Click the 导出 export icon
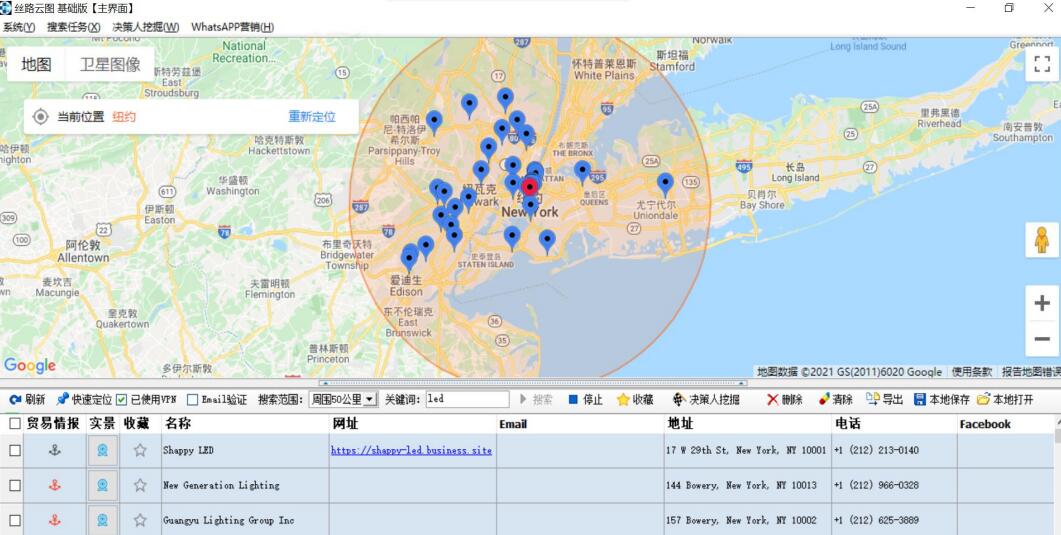Viewport: 1061px width, 535px height. (x=872, y=400)
